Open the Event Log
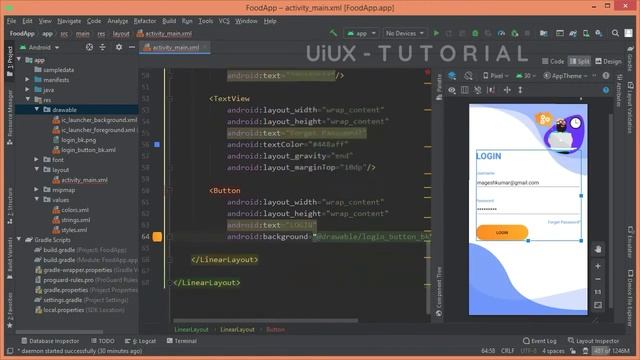This screenshot has height=360, width=640. click(540, 341)
